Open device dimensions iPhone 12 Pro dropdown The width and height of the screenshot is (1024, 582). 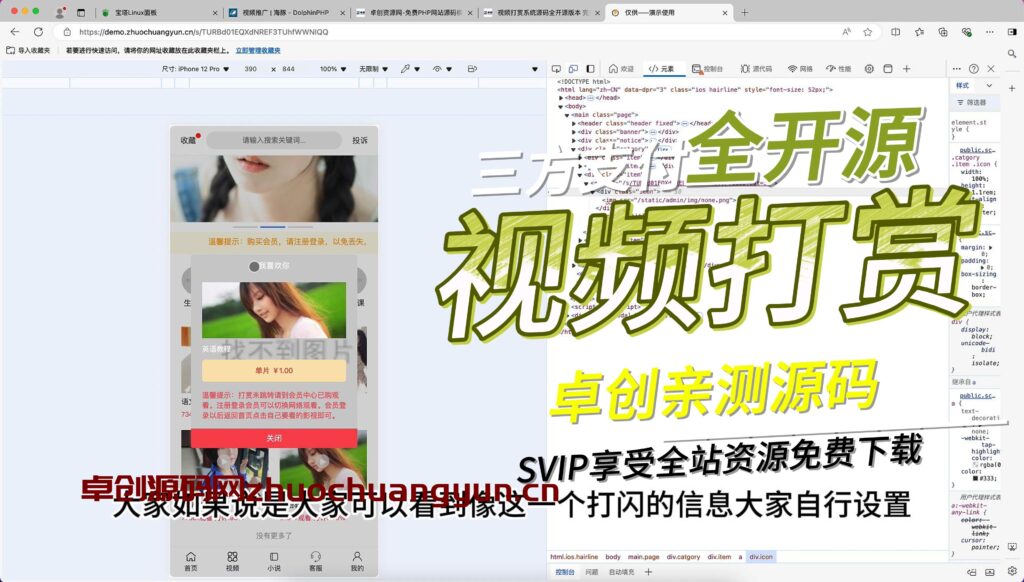click(x=195, y=69)
